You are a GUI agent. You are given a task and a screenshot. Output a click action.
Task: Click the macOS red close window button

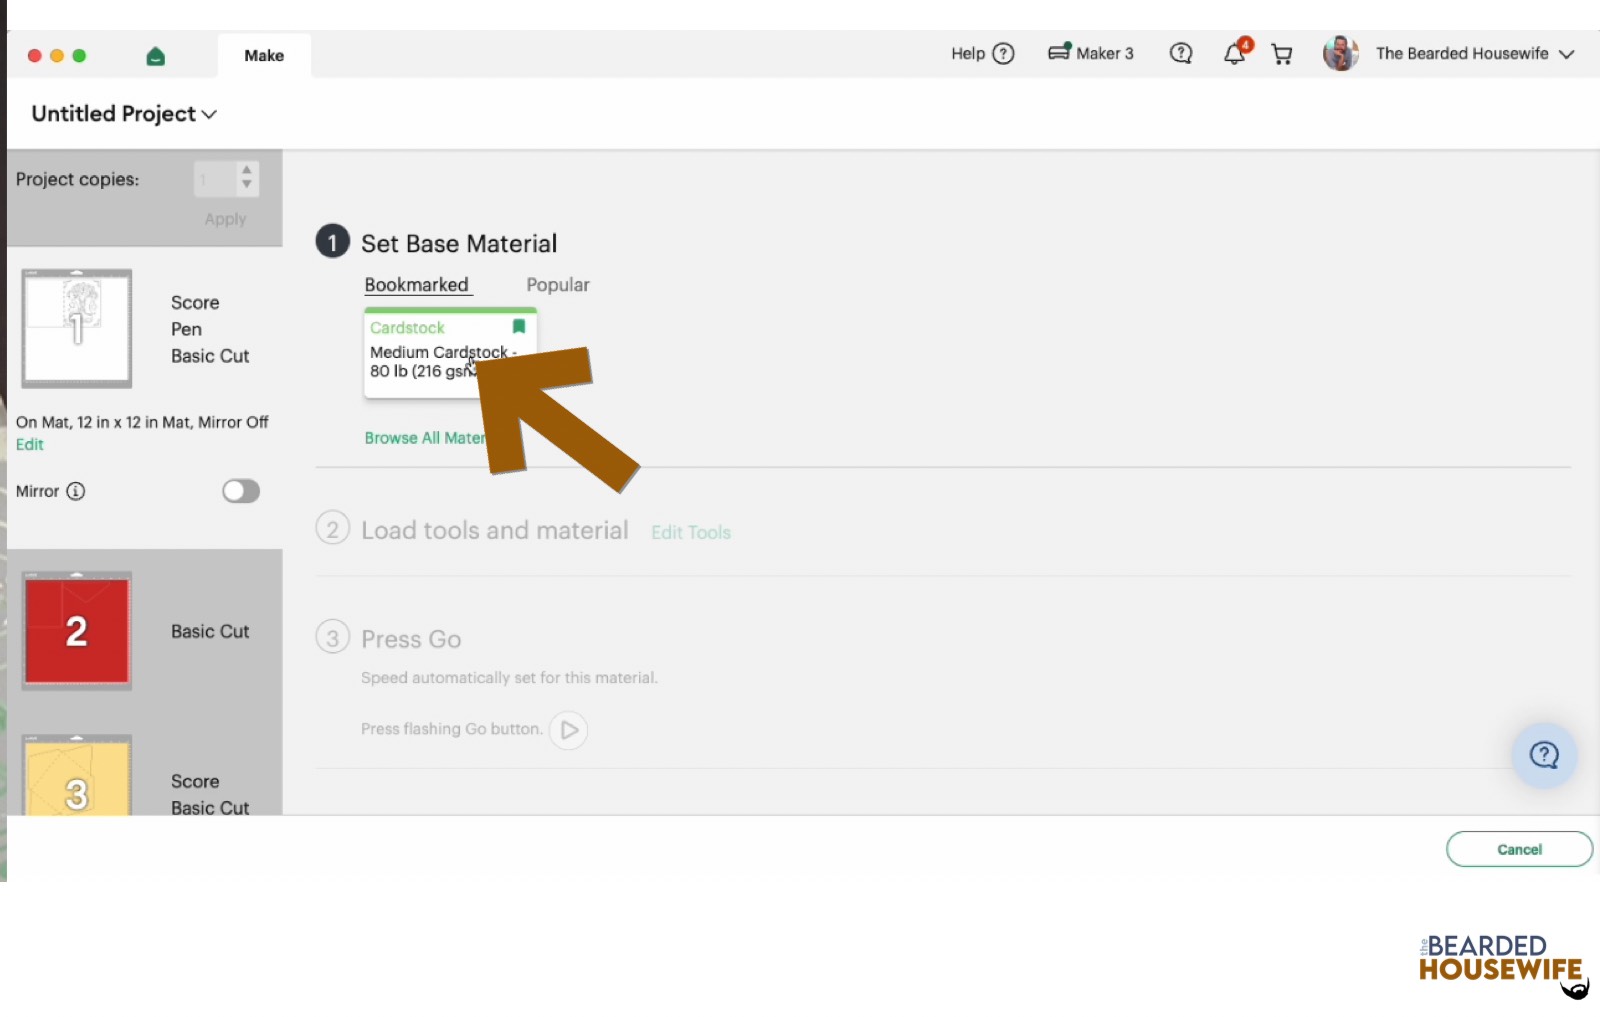[34, 56]
